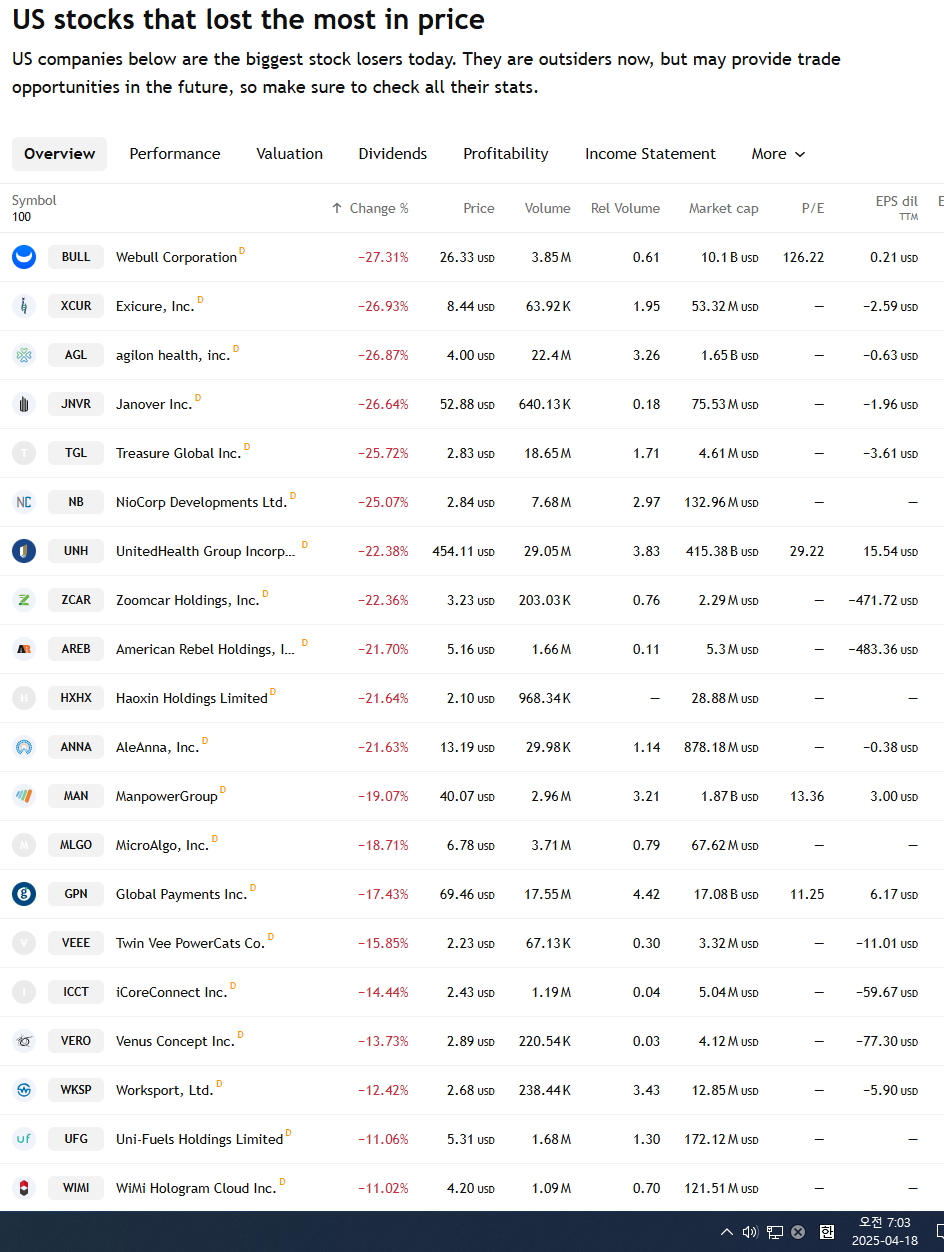Open the UNH ticker symbol link
Screen dimensions: 944x1252
(76, 551)
